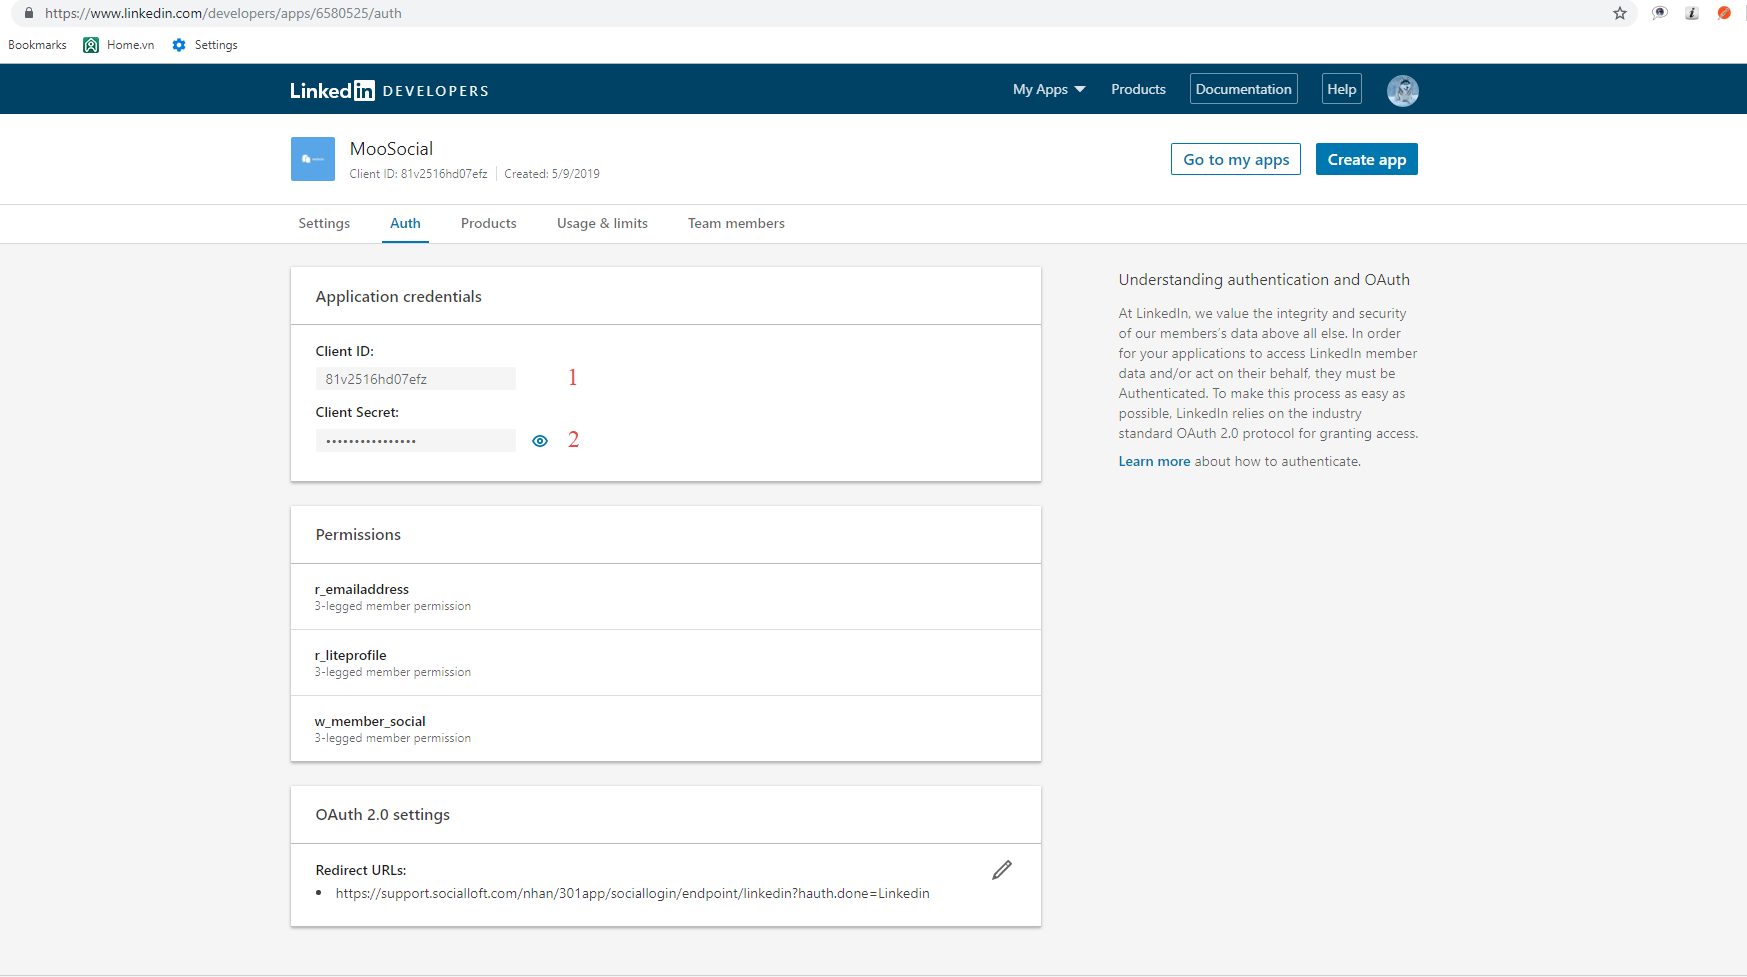
Task: Open the Team members tab
Action: click(736, 223)
